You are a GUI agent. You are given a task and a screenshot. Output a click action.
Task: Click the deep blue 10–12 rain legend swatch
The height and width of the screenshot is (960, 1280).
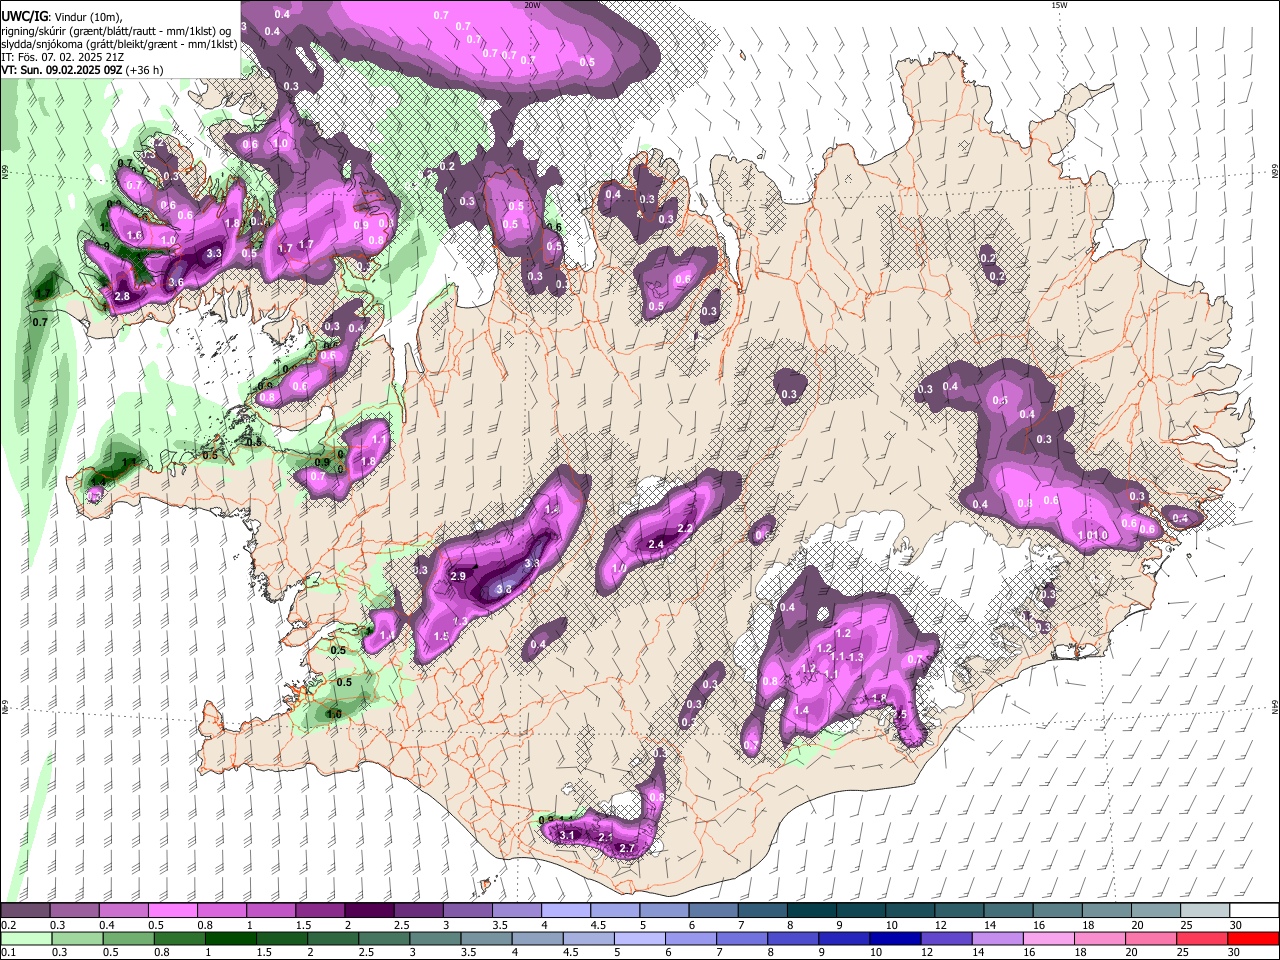pos(895,938)
